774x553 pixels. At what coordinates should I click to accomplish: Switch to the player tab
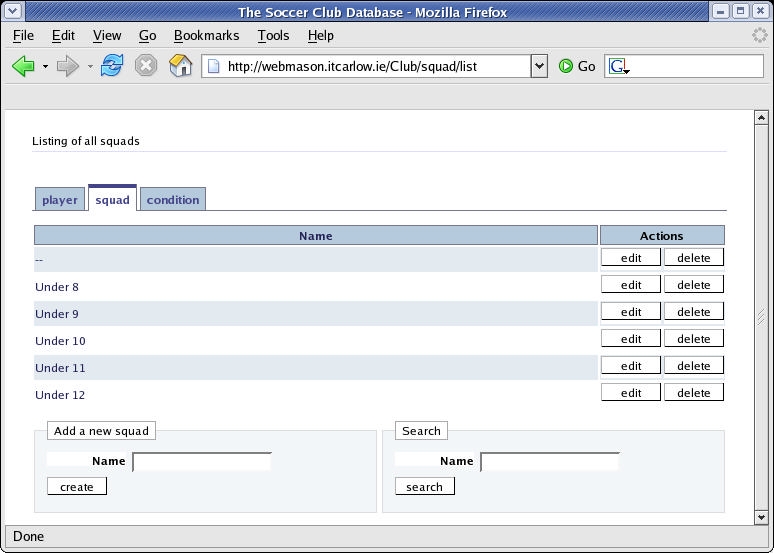click(x=60, y=200)
